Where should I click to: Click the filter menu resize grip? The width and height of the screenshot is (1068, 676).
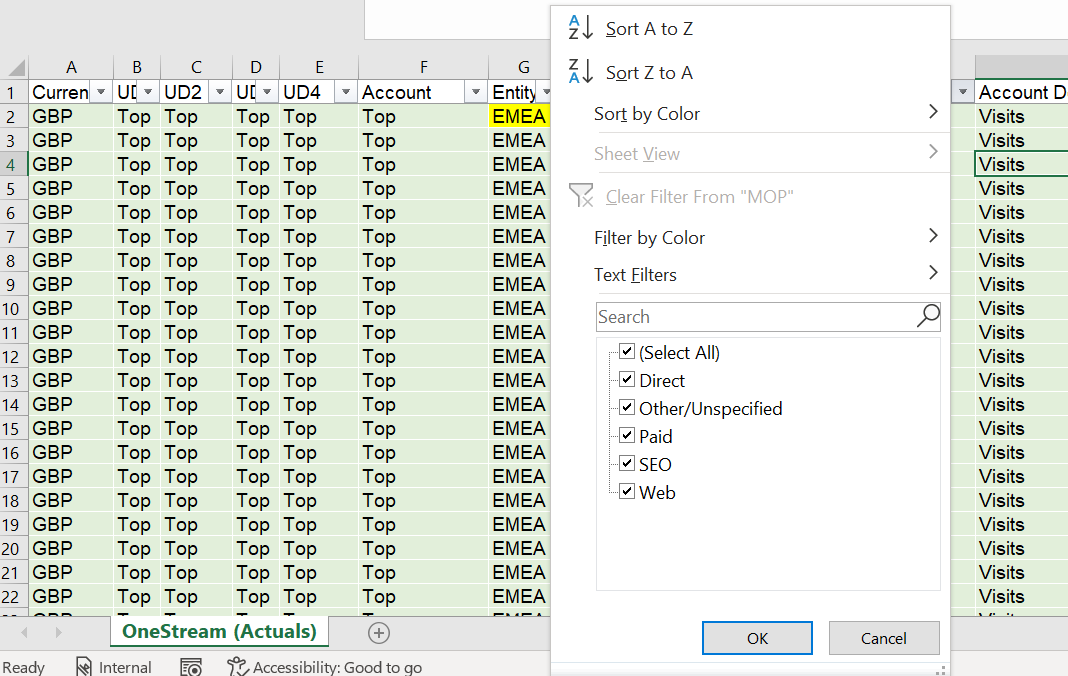click(x=940, y=670)
